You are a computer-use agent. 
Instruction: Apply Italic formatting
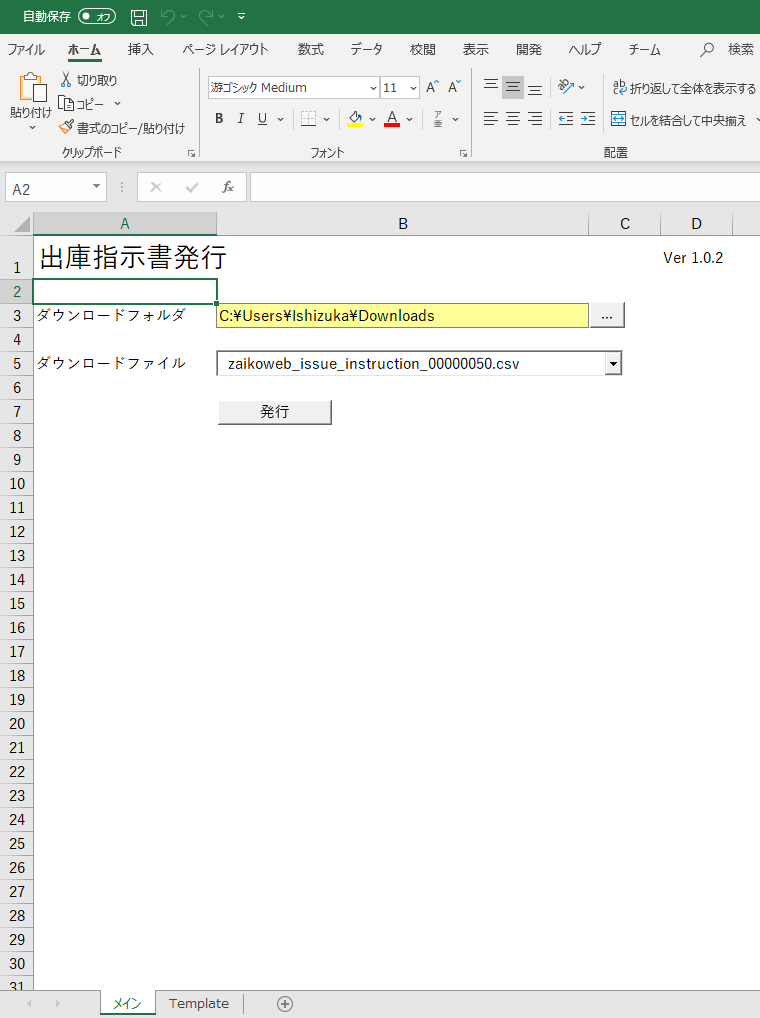click(x=240, y=119)
